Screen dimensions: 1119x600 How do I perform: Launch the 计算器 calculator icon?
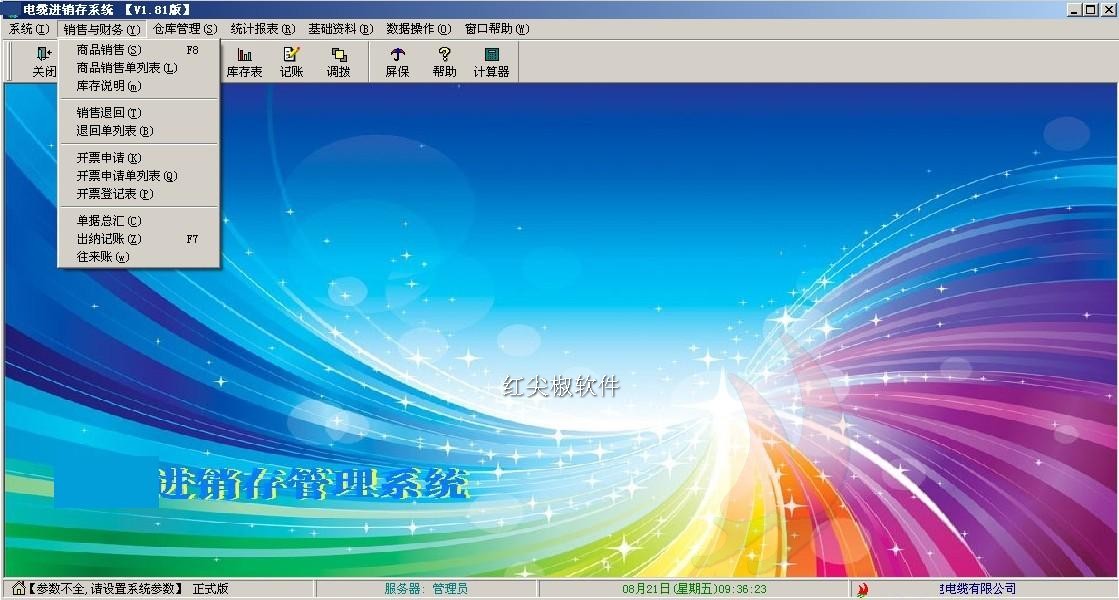coord(491,61)
